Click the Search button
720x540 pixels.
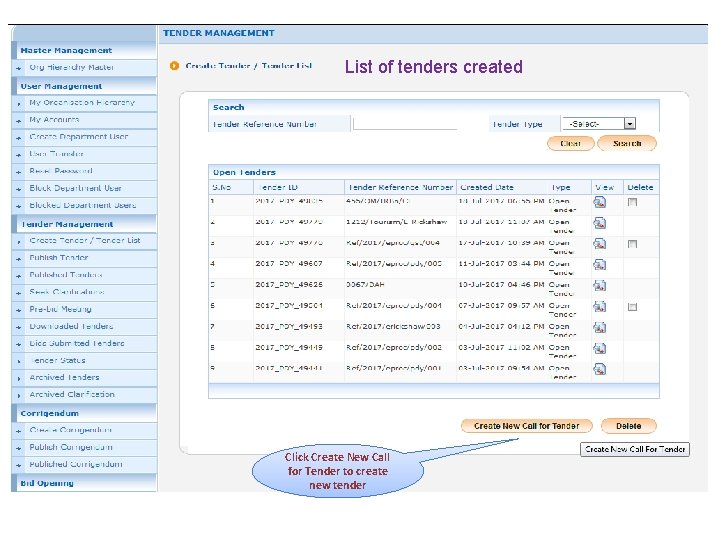coord(627,143)
